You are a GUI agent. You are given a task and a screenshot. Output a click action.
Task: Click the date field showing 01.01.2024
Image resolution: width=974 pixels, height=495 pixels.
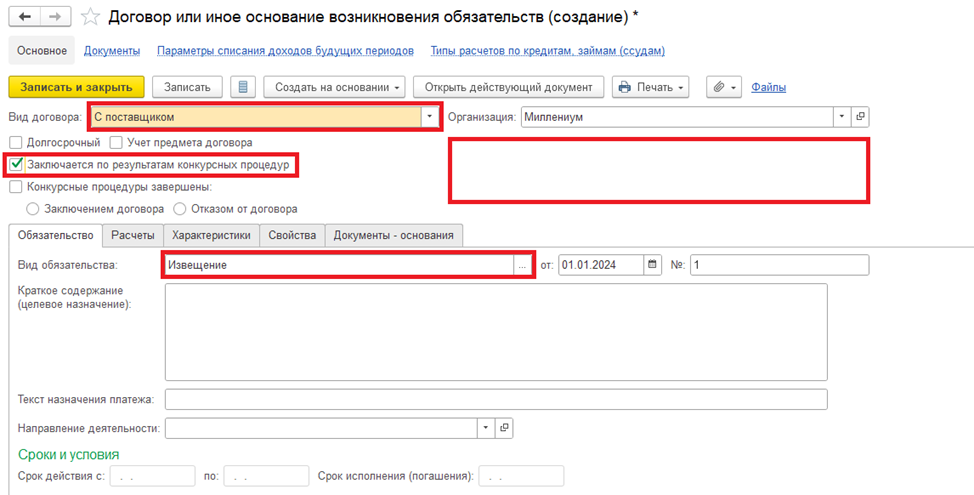click(x=601, y=265)
